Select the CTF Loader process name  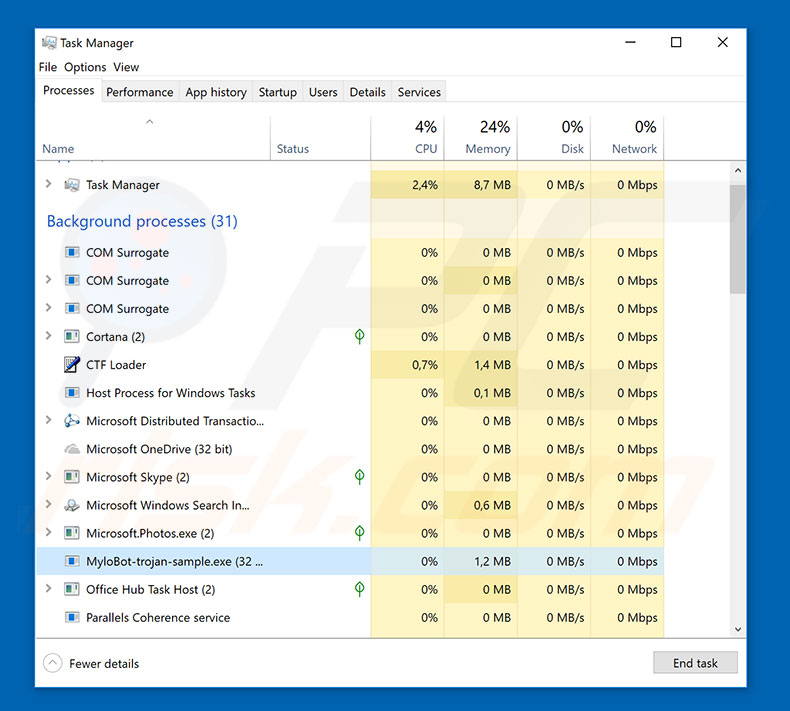[116, 365]
